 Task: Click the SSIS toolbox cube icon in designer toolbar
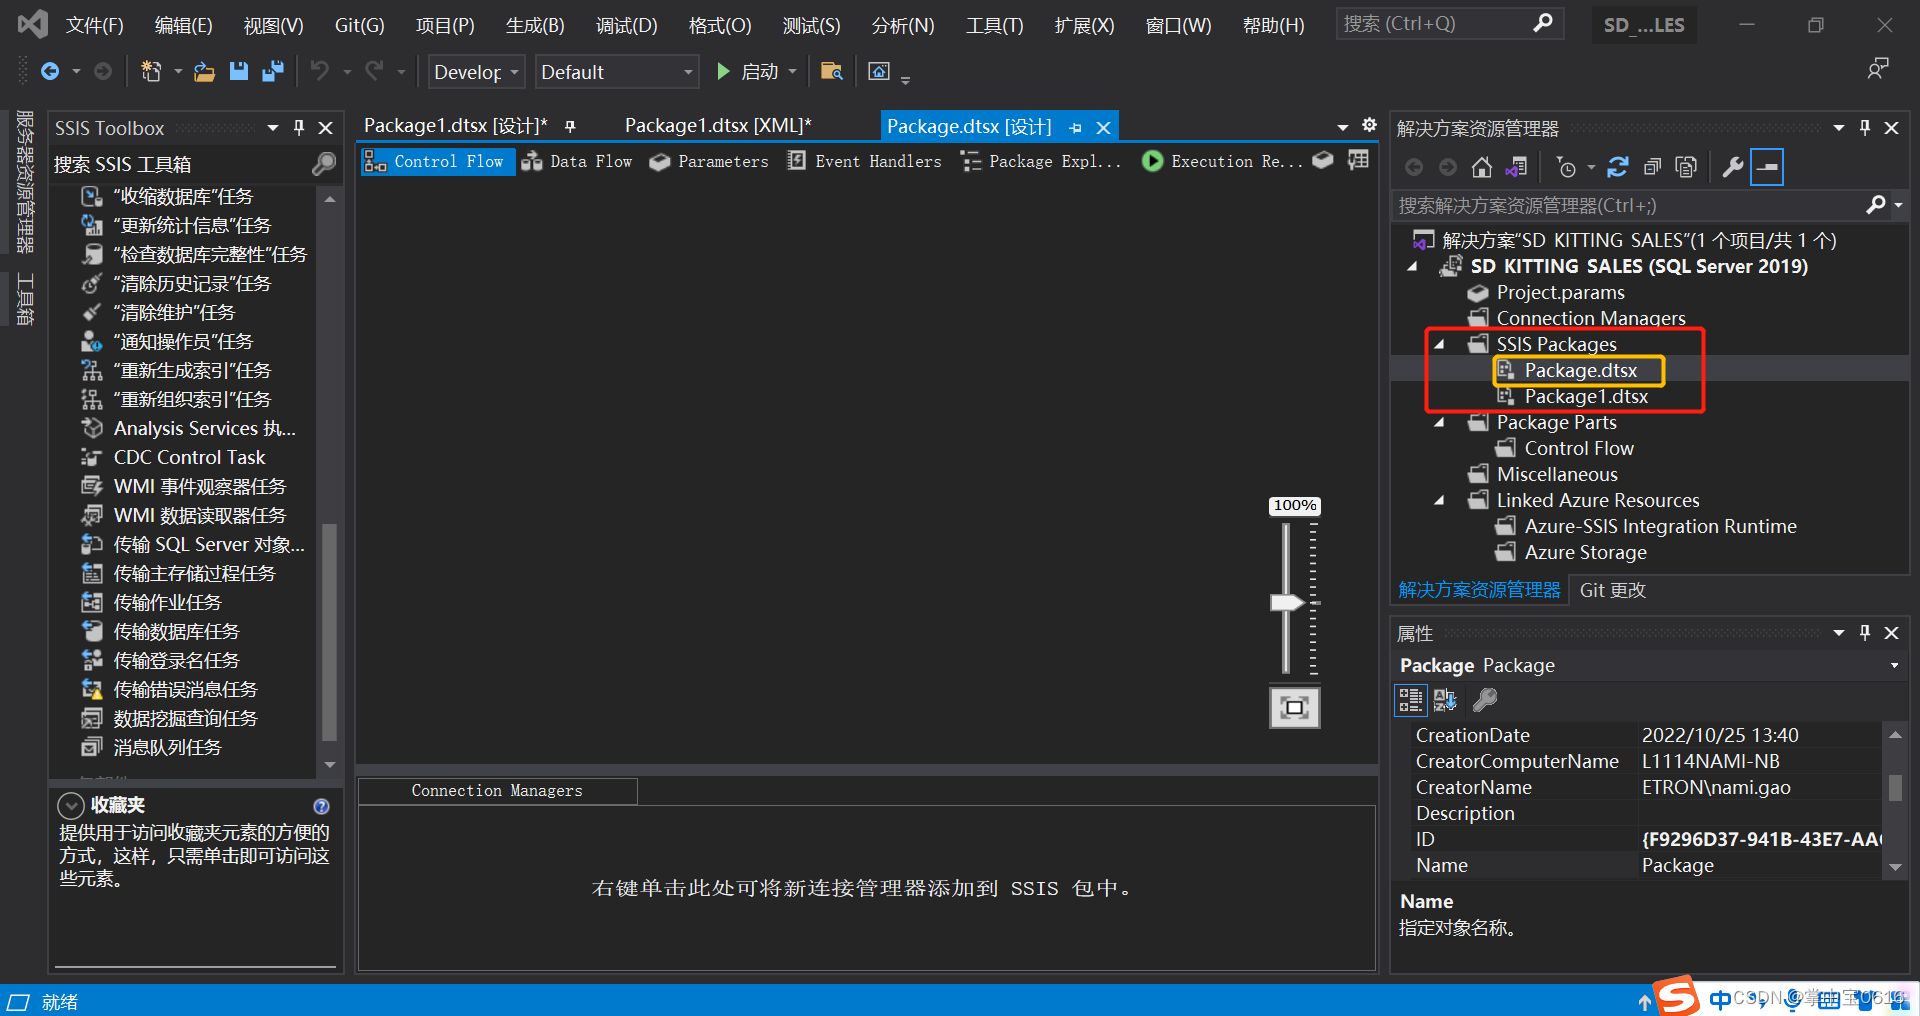coord(1323,160)
